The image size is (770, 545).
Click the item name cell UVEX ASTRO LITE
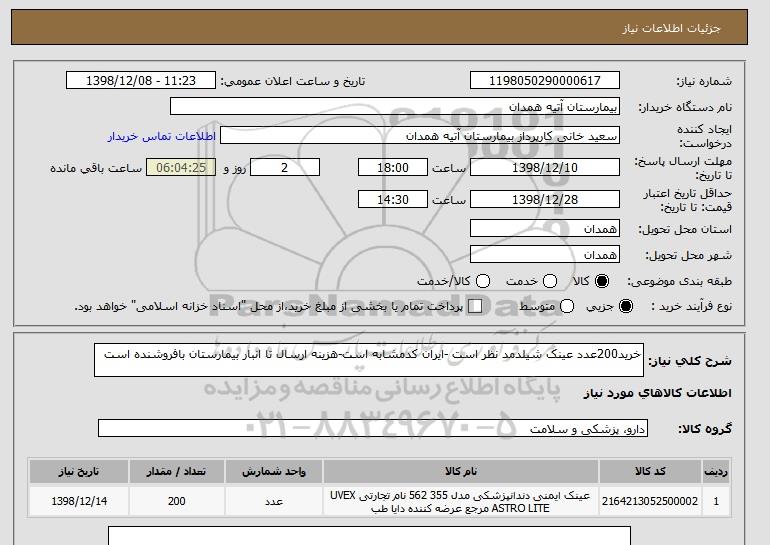461,501
